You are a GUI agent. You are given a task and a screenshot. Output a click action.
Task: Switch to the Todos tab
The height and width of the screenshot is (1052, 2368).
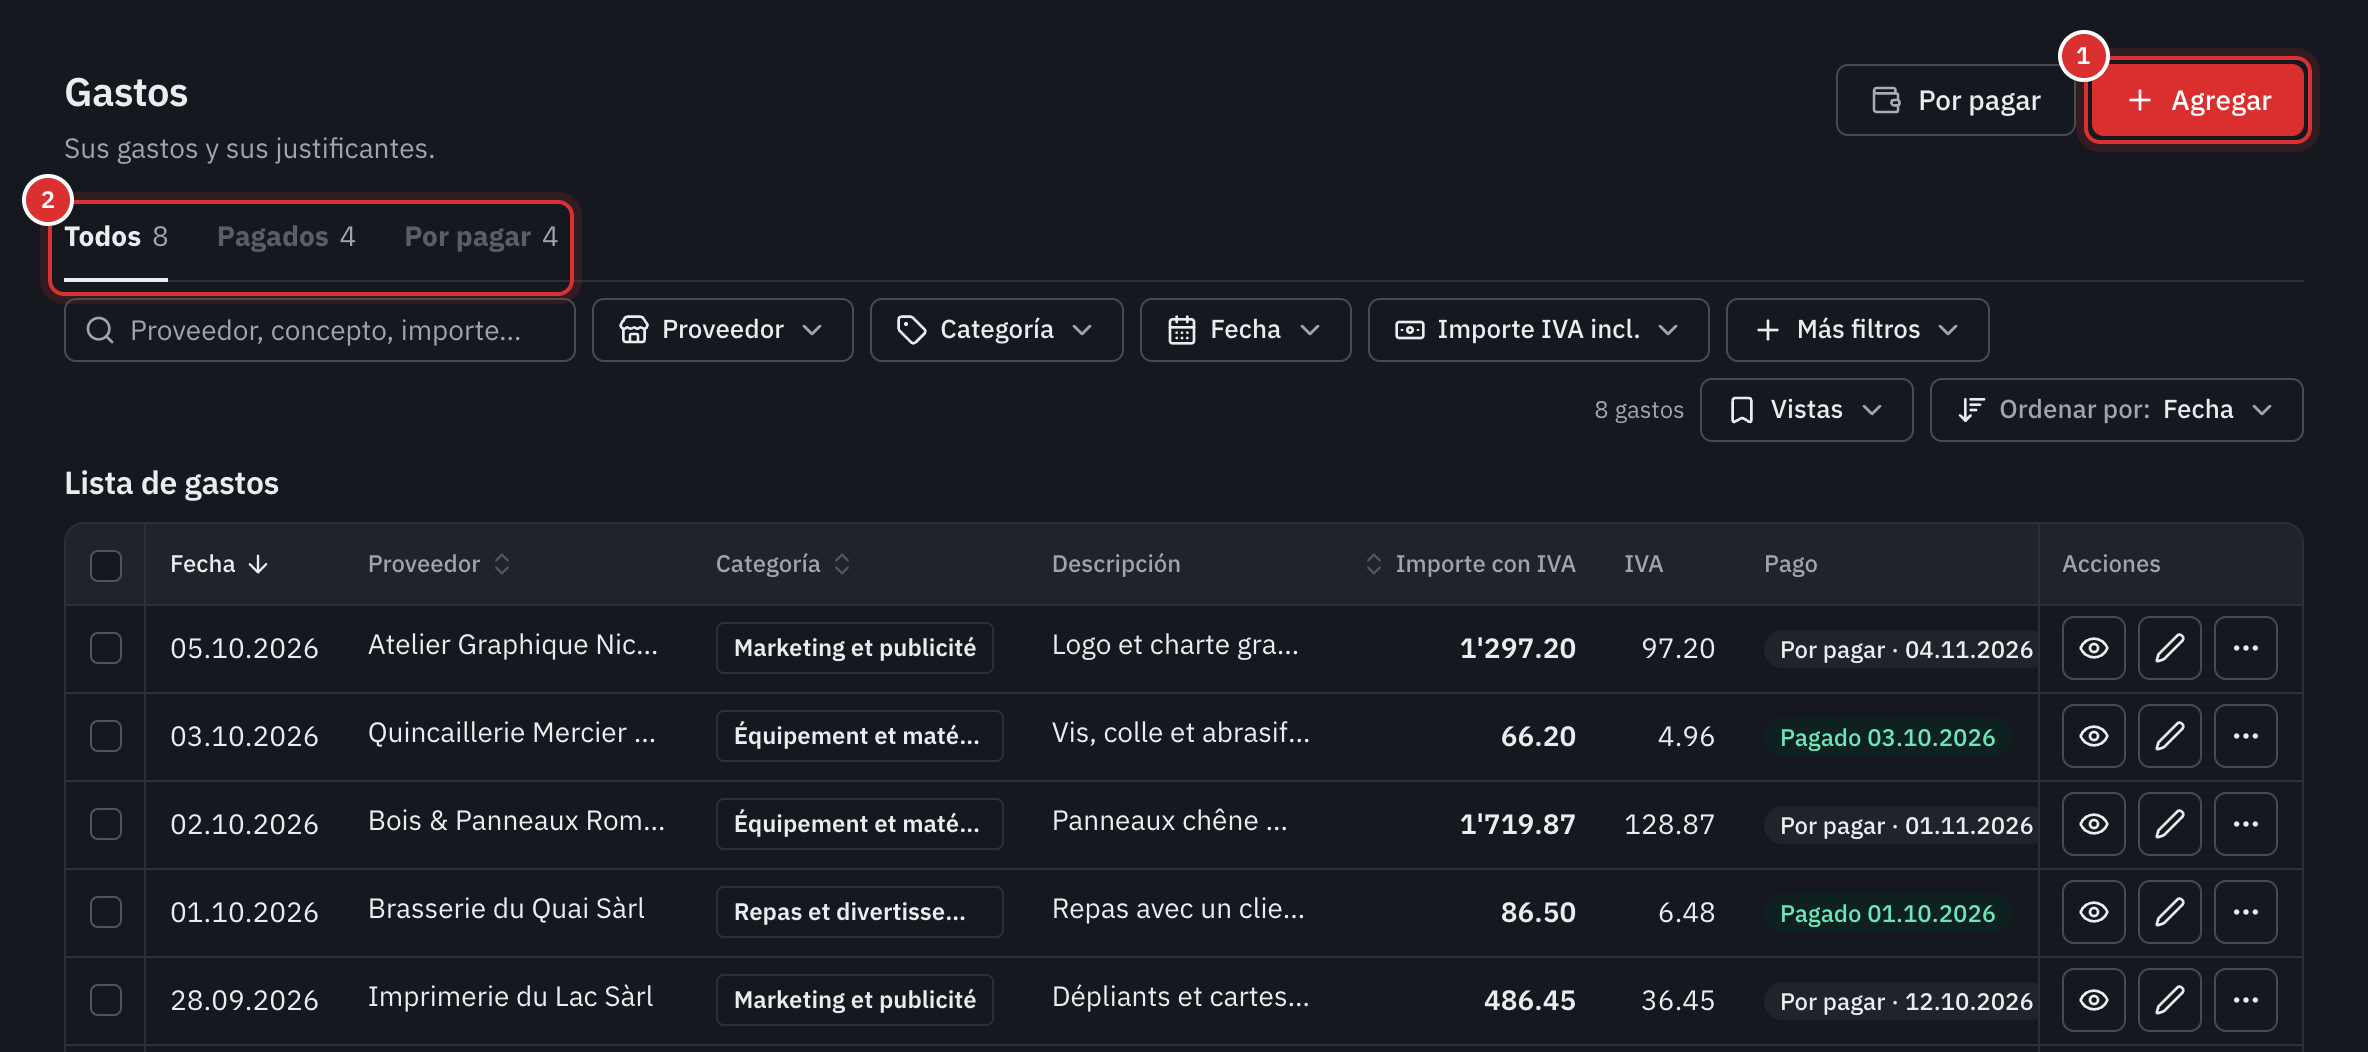tap(116, 237)
